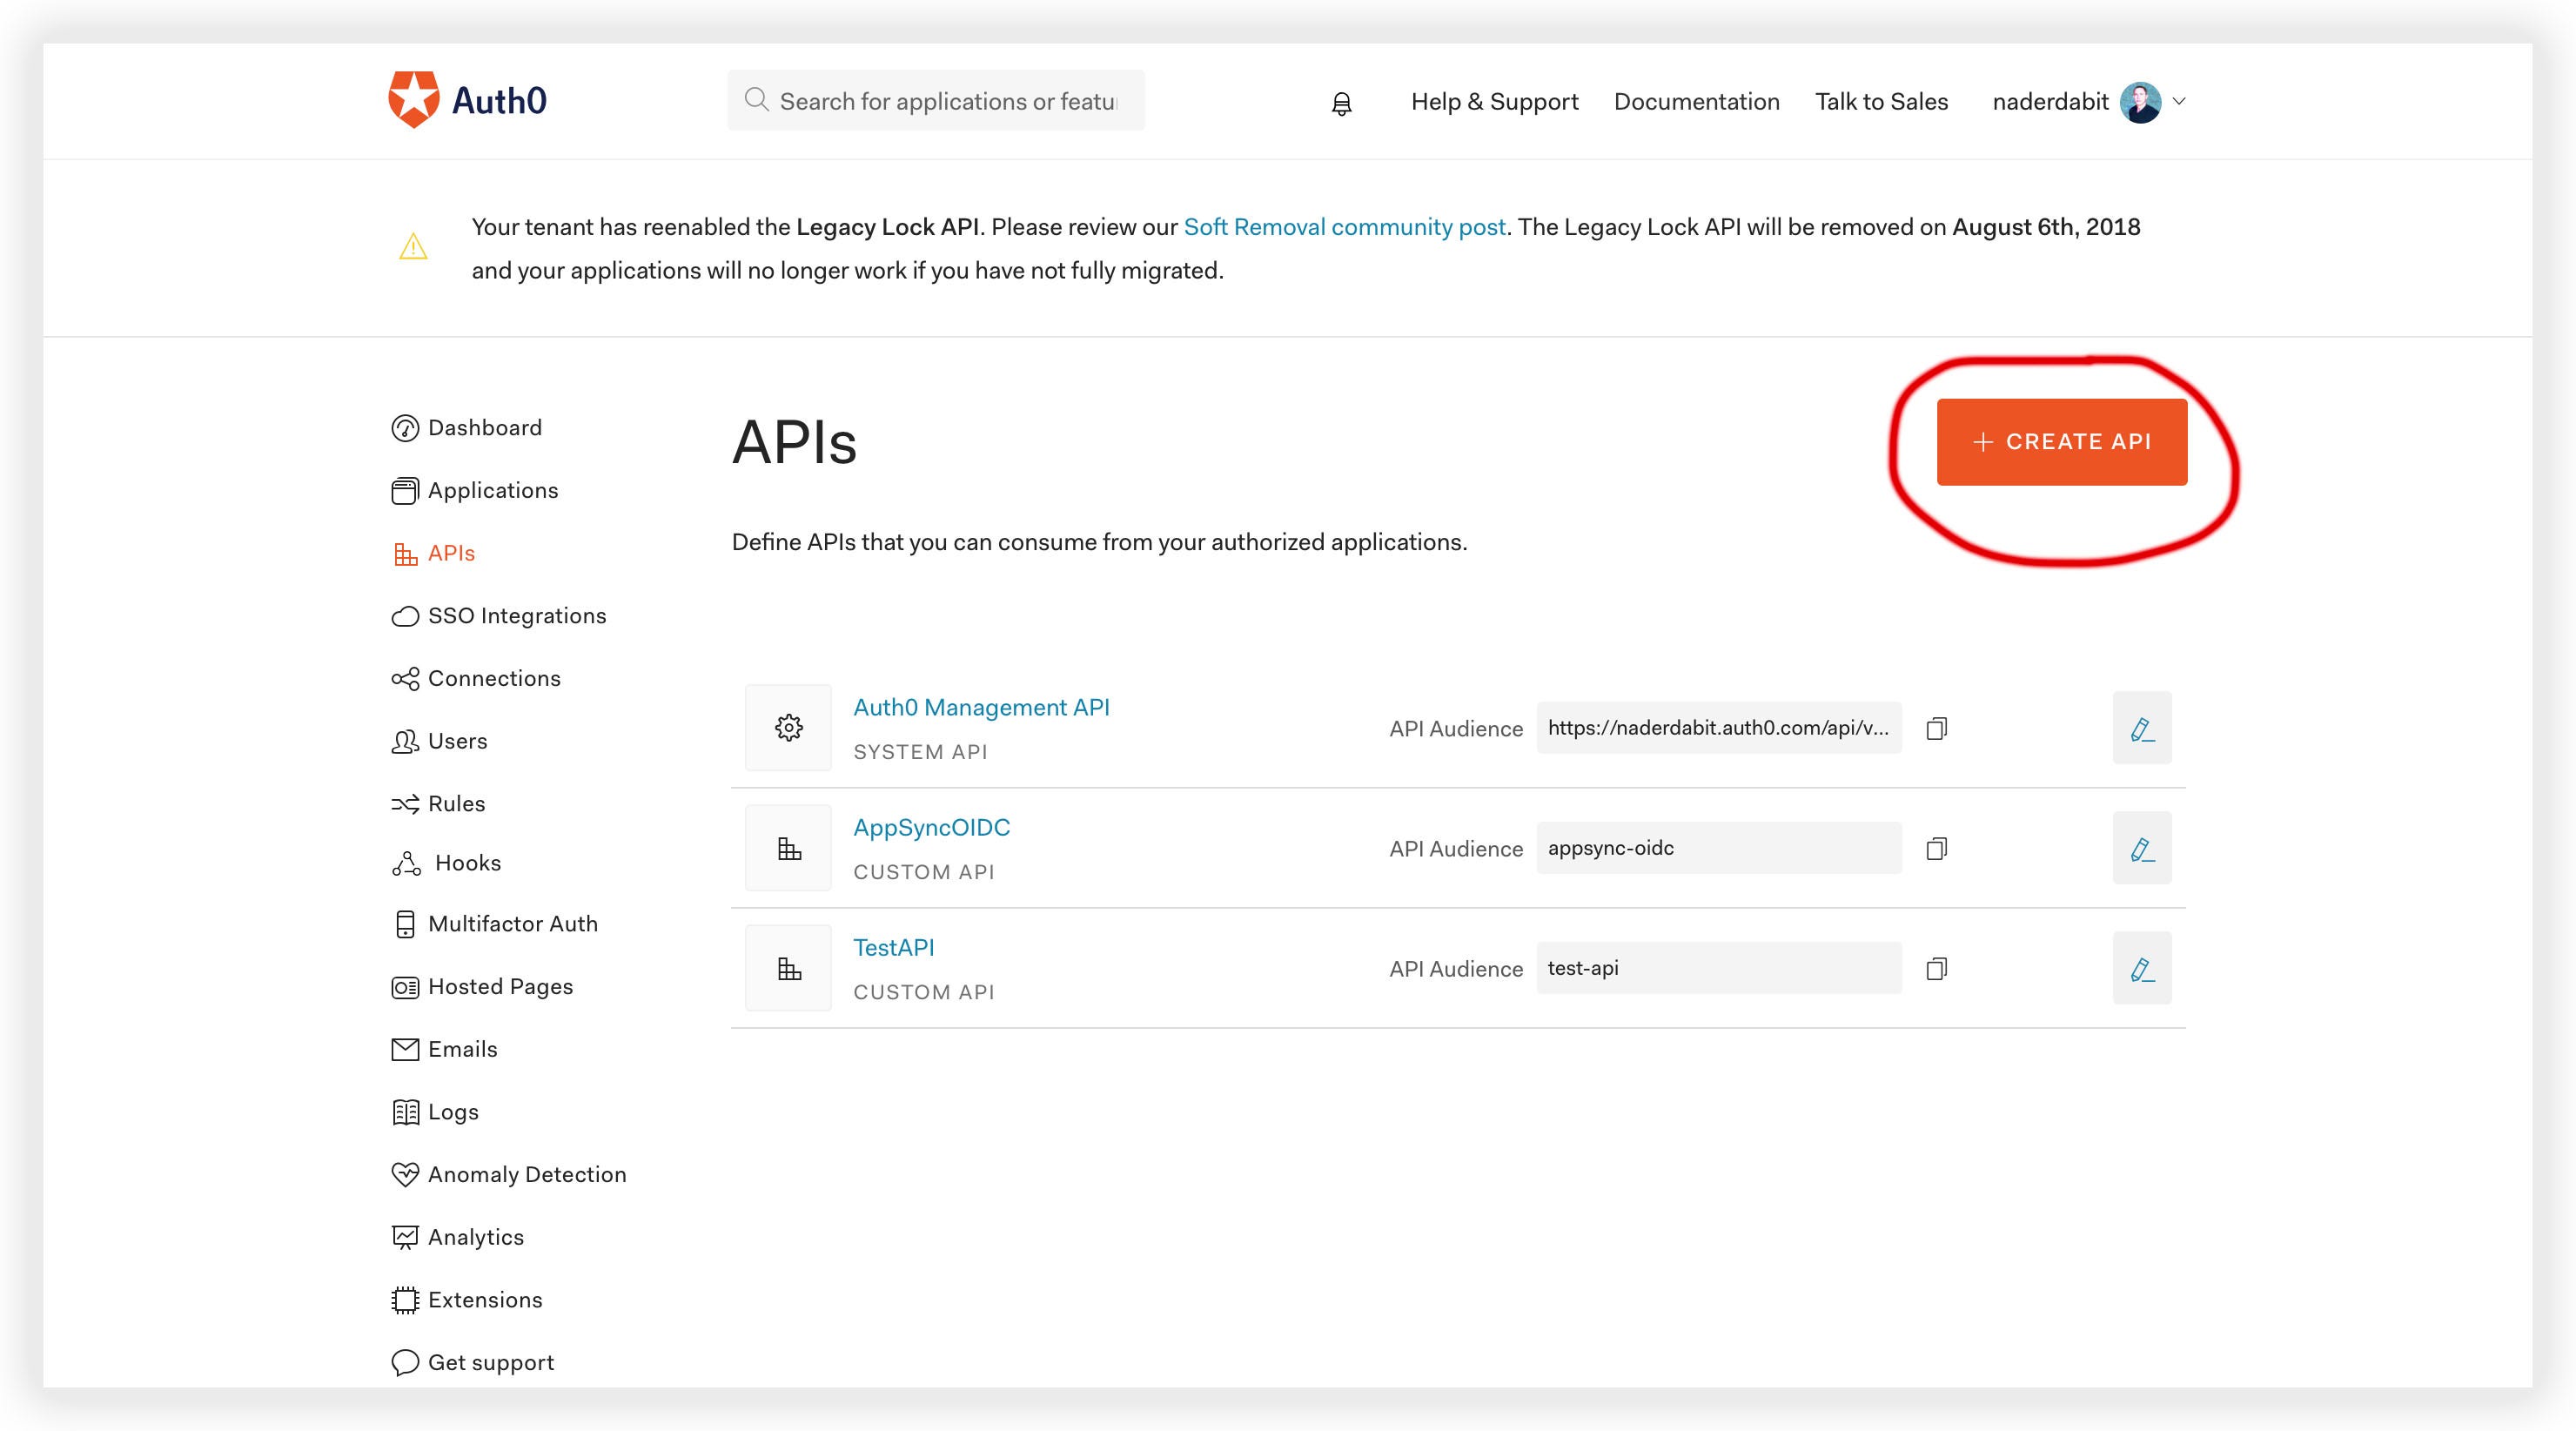Click the Logs book icon

point(405,1112)
